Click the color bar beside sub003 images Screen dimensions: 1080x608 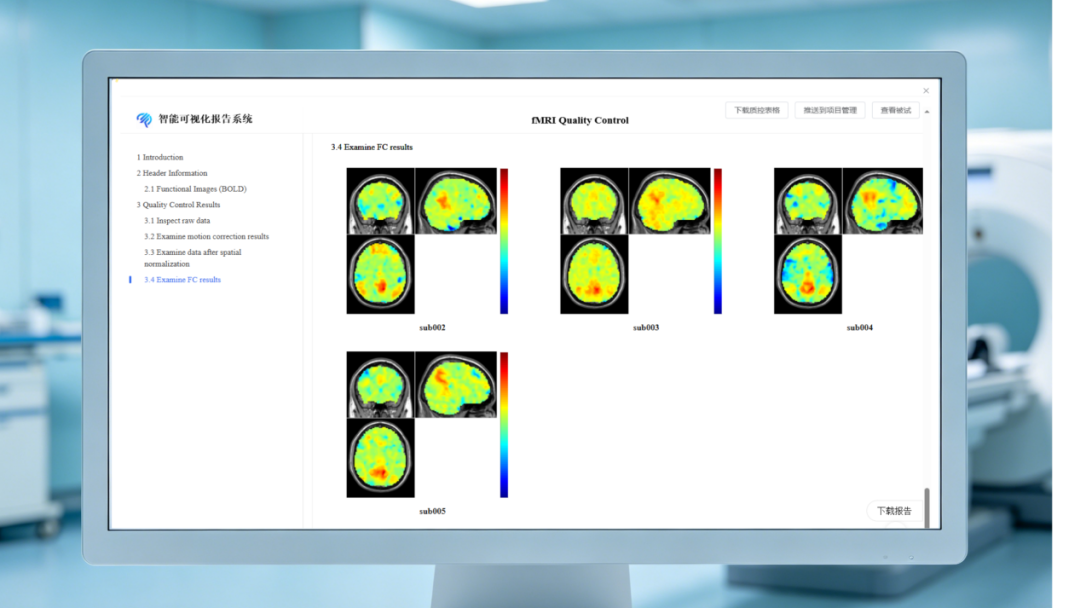point(718,241)
